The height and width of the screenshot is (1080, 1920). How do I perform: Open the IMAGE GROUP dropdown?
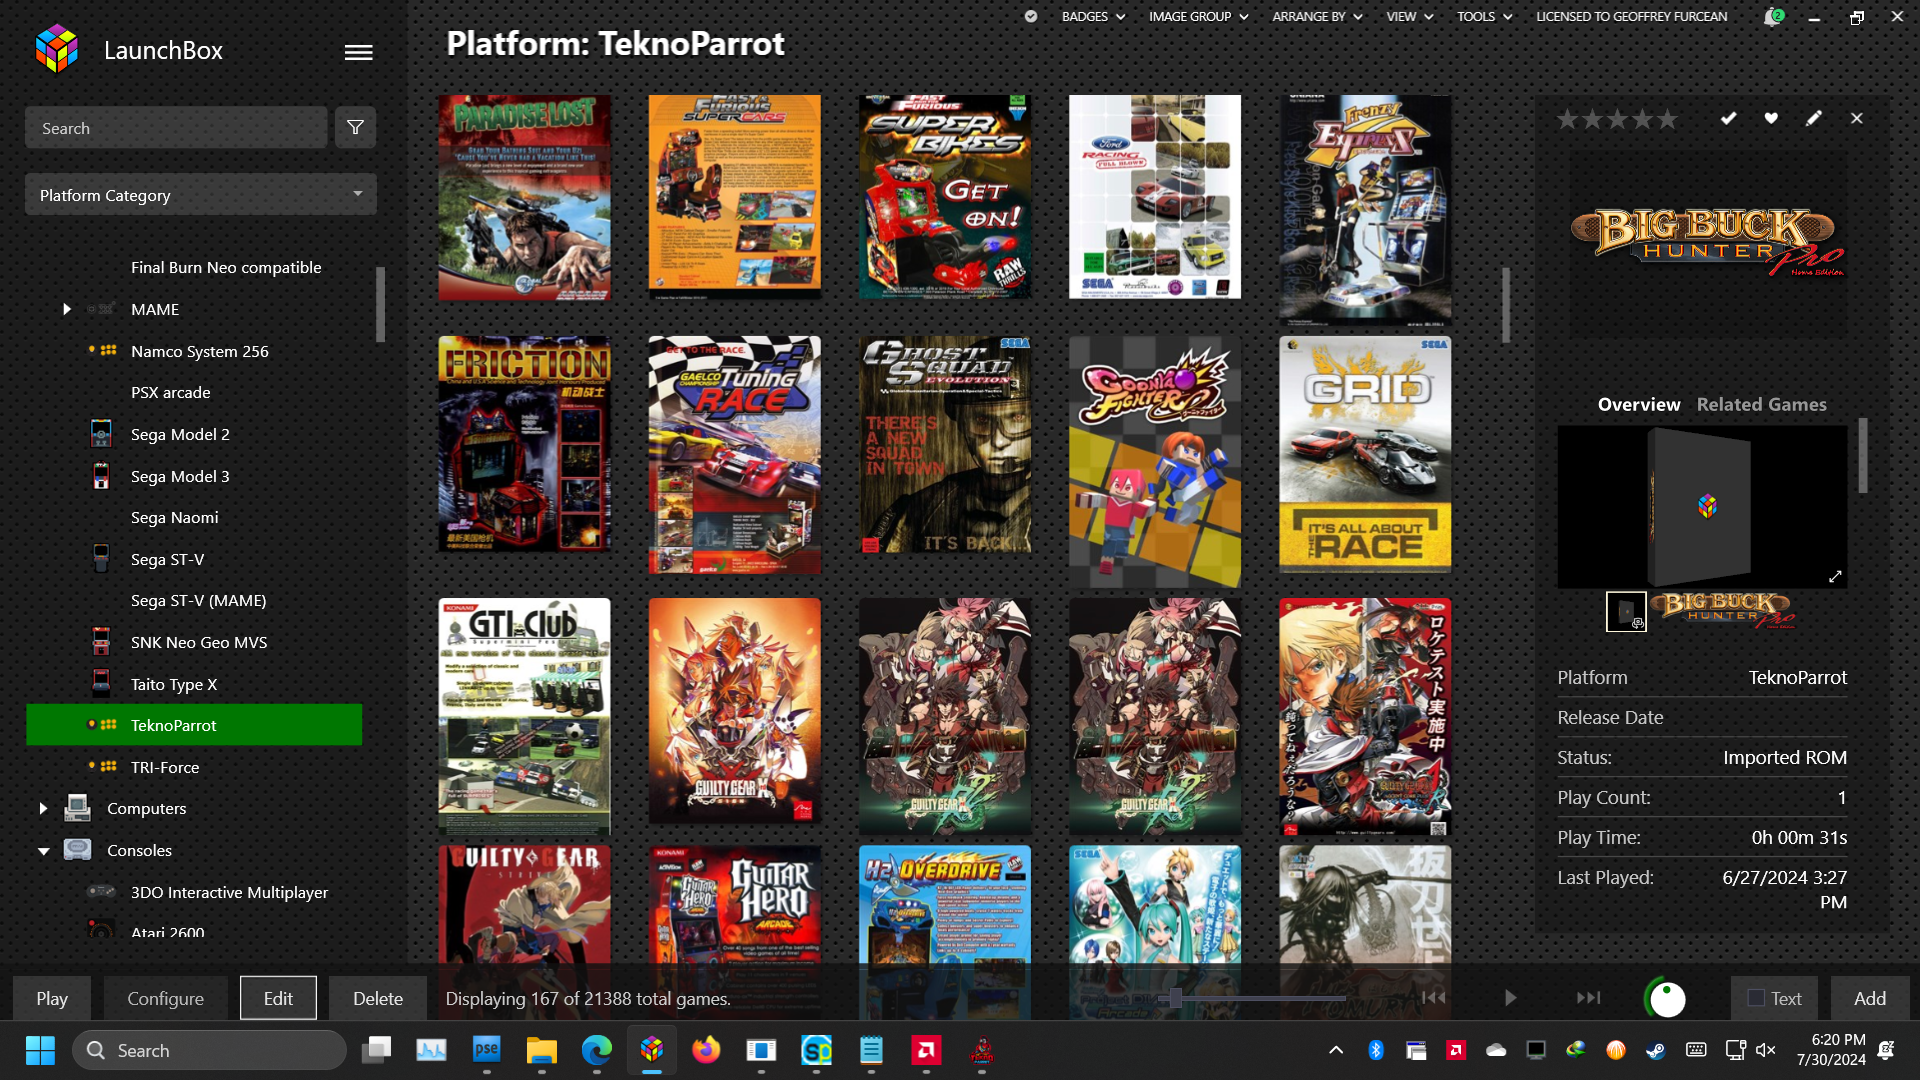point(1198,17)
